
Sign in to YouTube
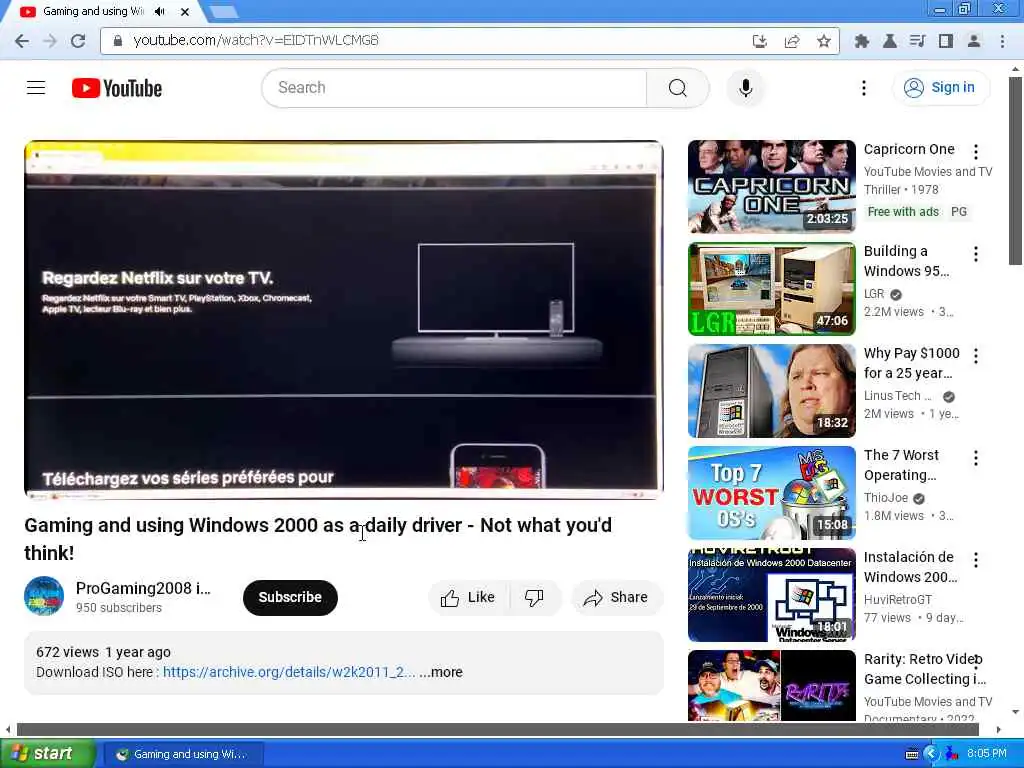[x=940, y=88]
